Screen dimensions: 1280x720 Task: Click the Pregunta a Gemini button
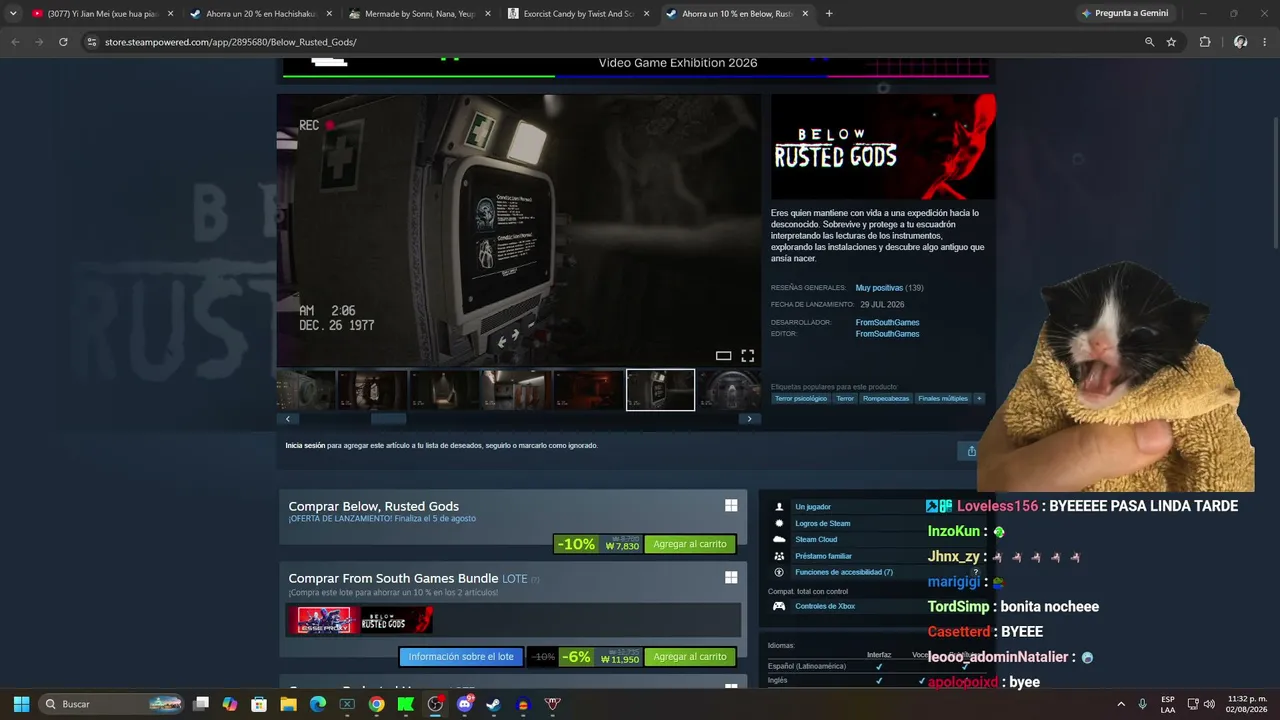coord(1125,14)
